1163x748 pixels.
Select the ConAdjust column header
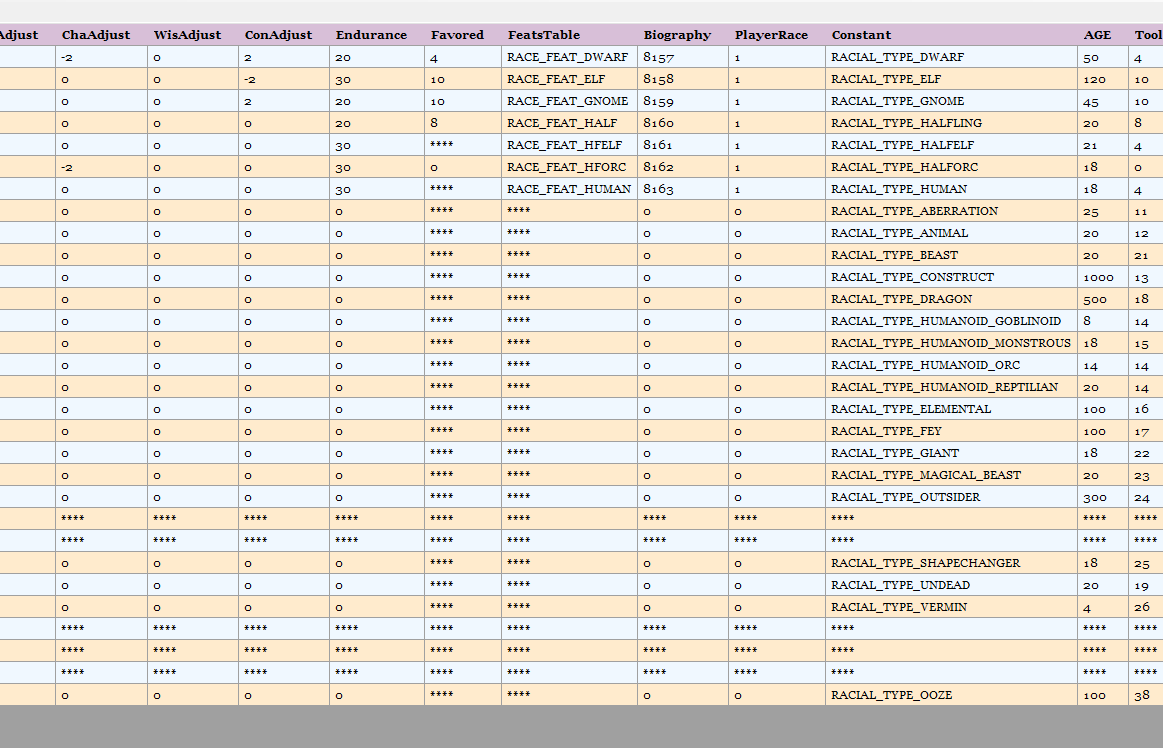point(278,35)
